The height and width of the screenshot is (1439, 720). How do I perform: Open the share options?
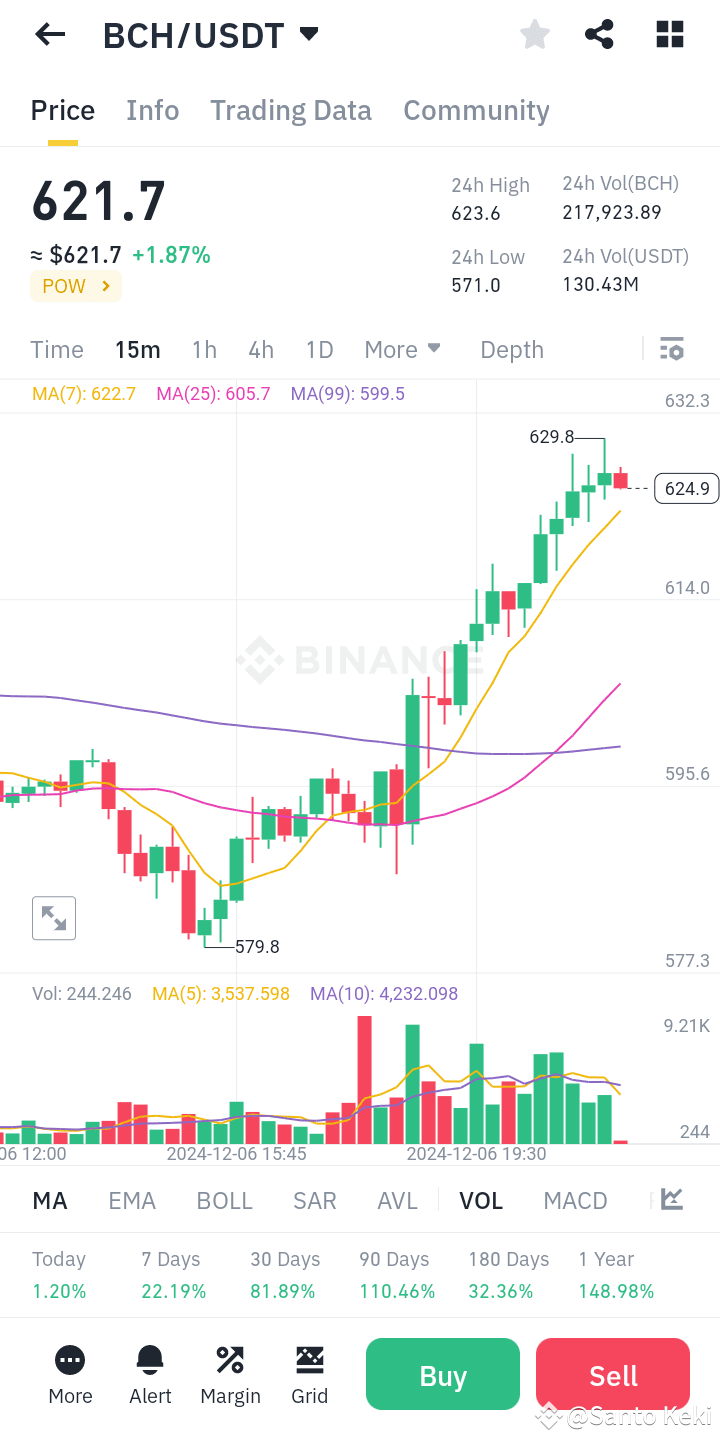[599, 34]
